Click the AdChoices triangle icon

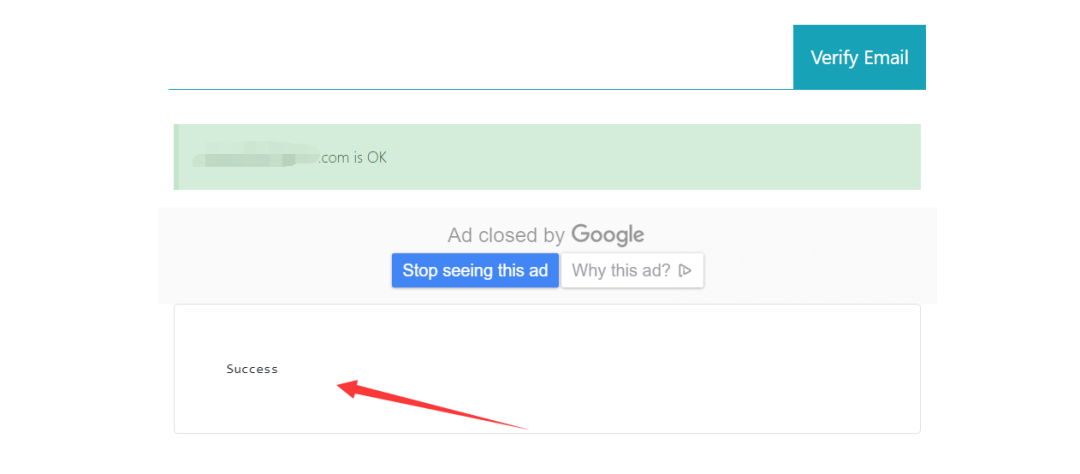point(685,271)
